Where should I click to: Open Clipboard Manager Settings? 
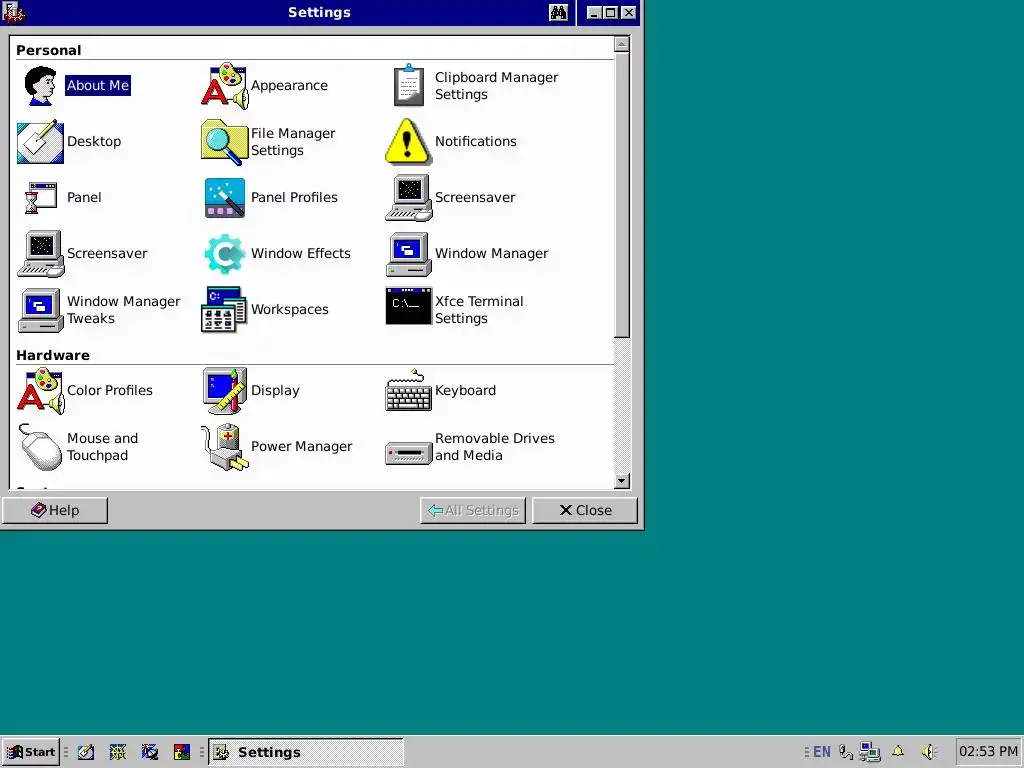tap(476, 86)
